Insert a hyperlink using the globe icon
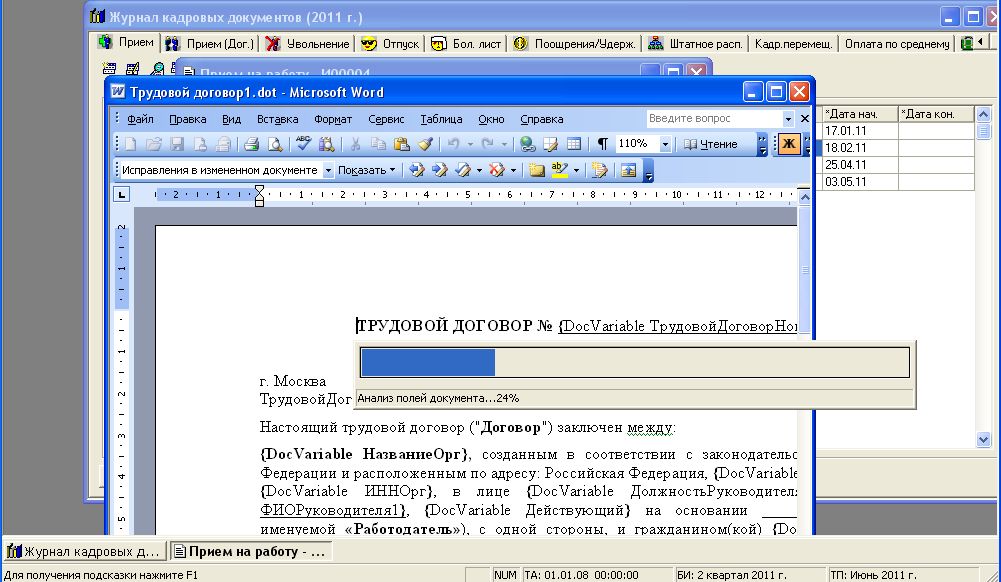The width and height of the screenshot is (1001, 582). coord(528,144)
